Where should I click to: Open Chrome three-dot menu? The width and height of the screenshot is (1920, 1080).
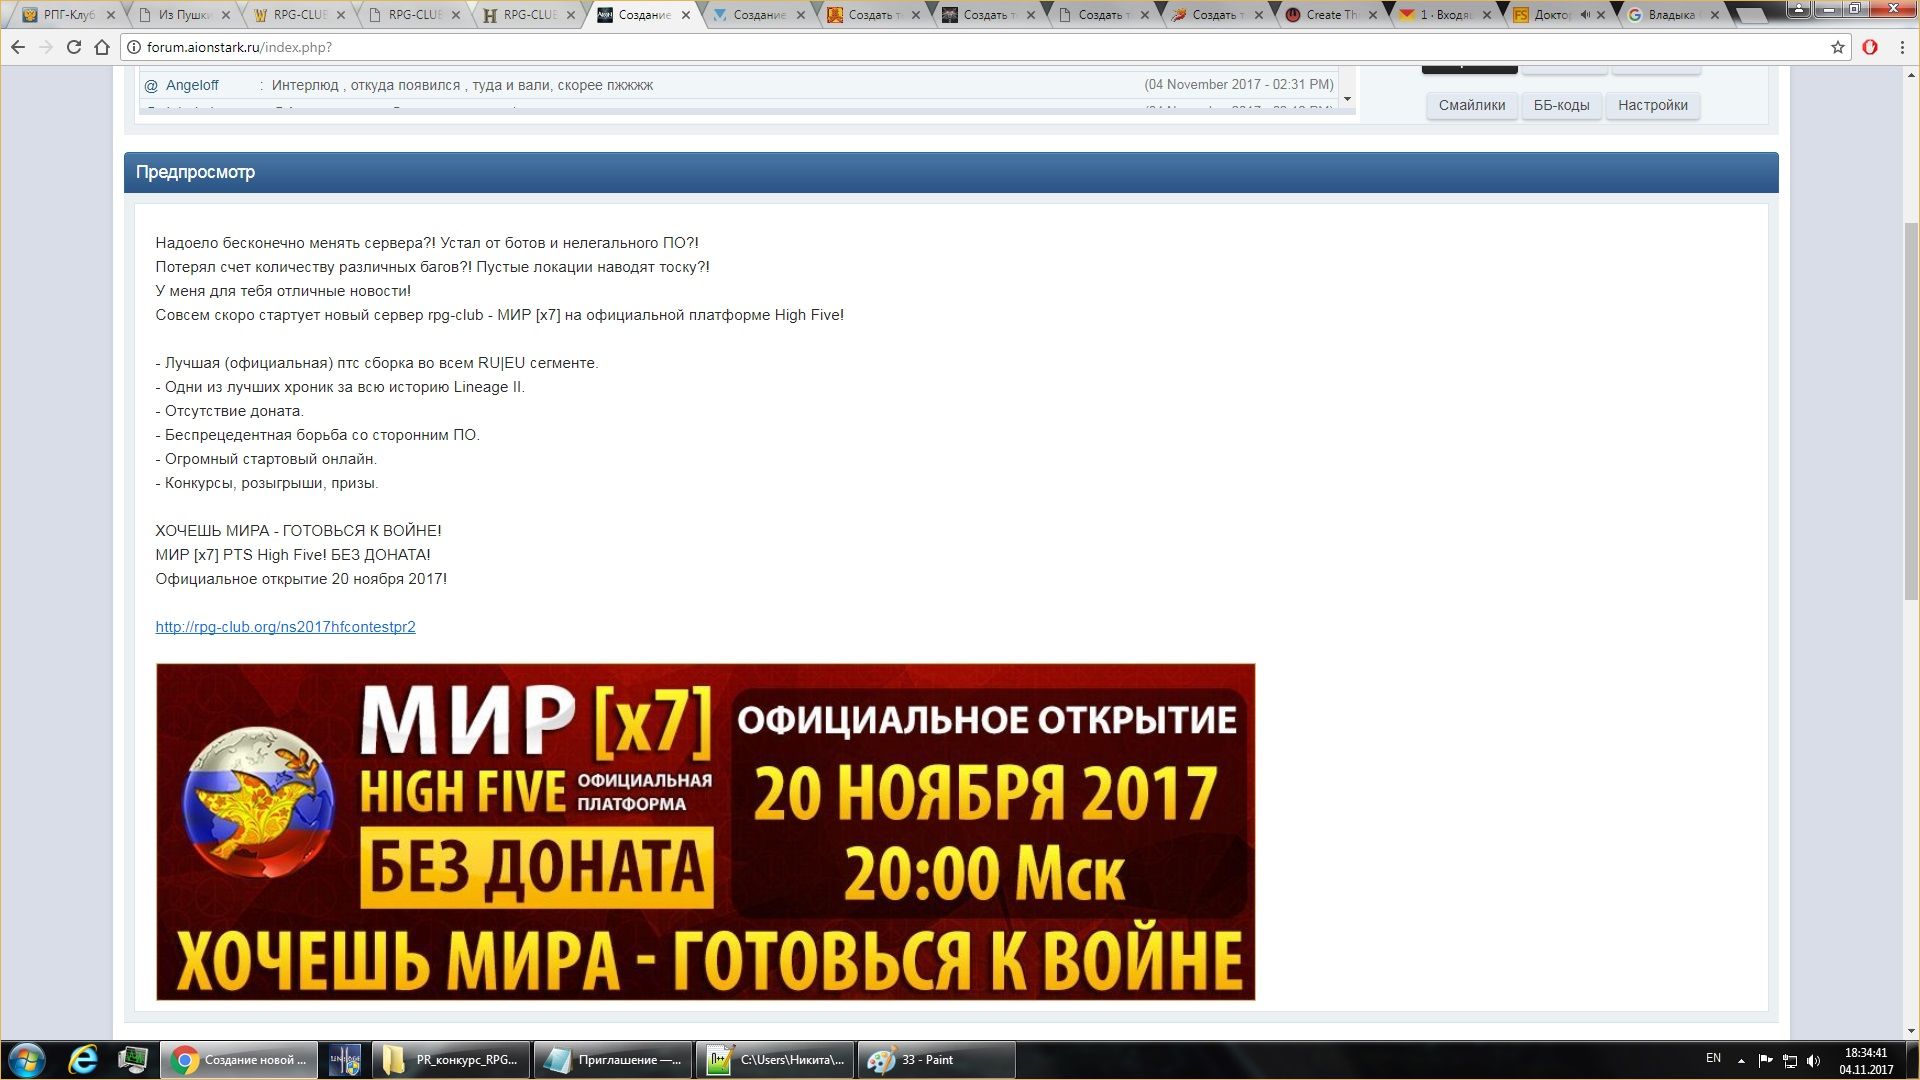point(1902,47)
